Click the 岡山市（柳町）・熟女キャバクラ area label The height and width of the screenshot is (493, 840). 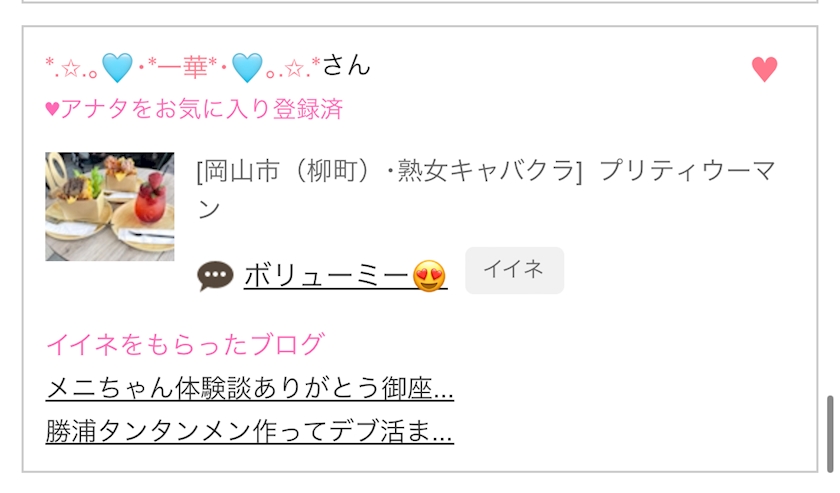coord(389,171)
